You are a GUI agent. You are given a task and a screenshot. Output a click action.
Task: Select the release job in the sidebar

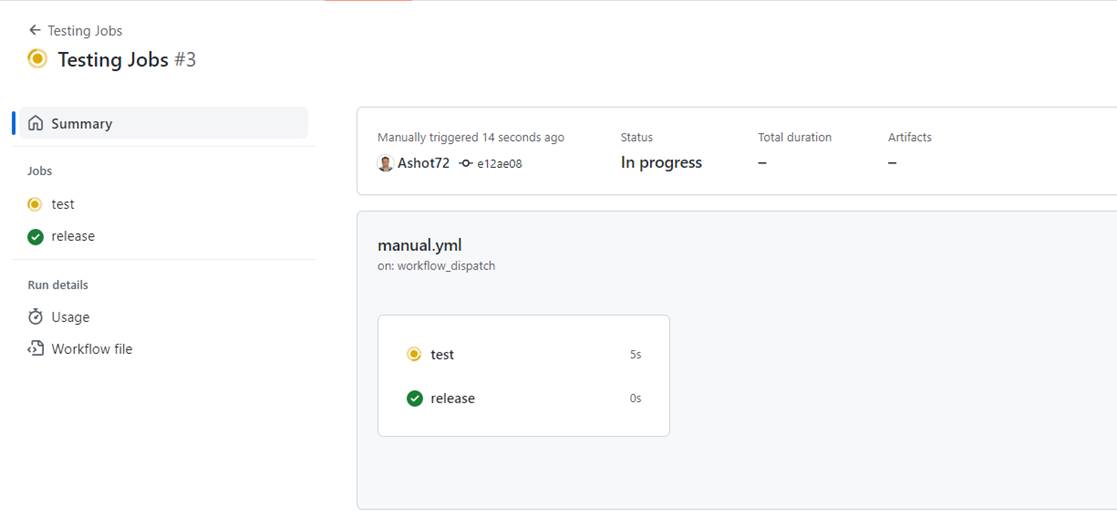click(x=73, y=237)
